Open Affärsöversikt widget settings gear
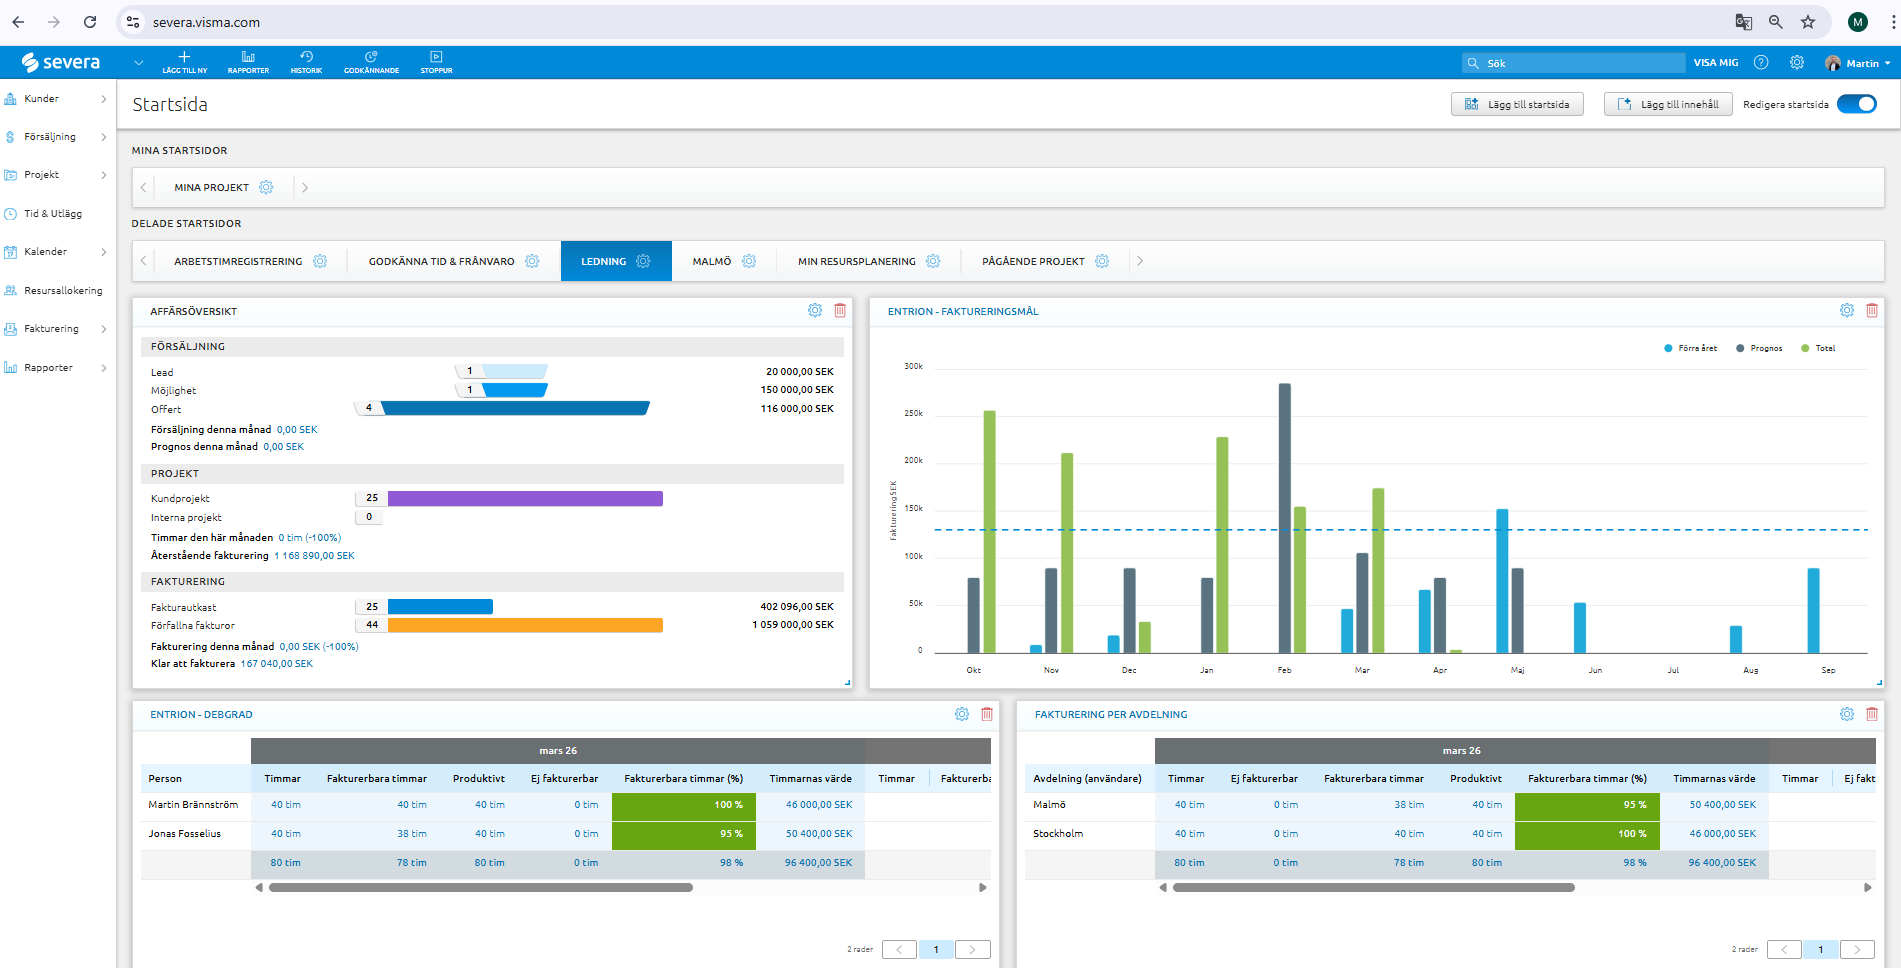The width and height of the screenshot is (1901, 968). pos(815,311)
